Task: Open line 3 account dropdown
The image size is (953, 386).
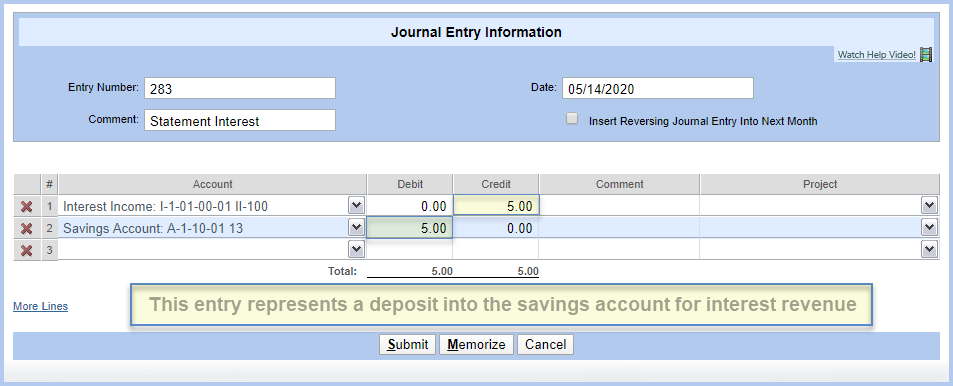Action: click(x=356, y=249)
